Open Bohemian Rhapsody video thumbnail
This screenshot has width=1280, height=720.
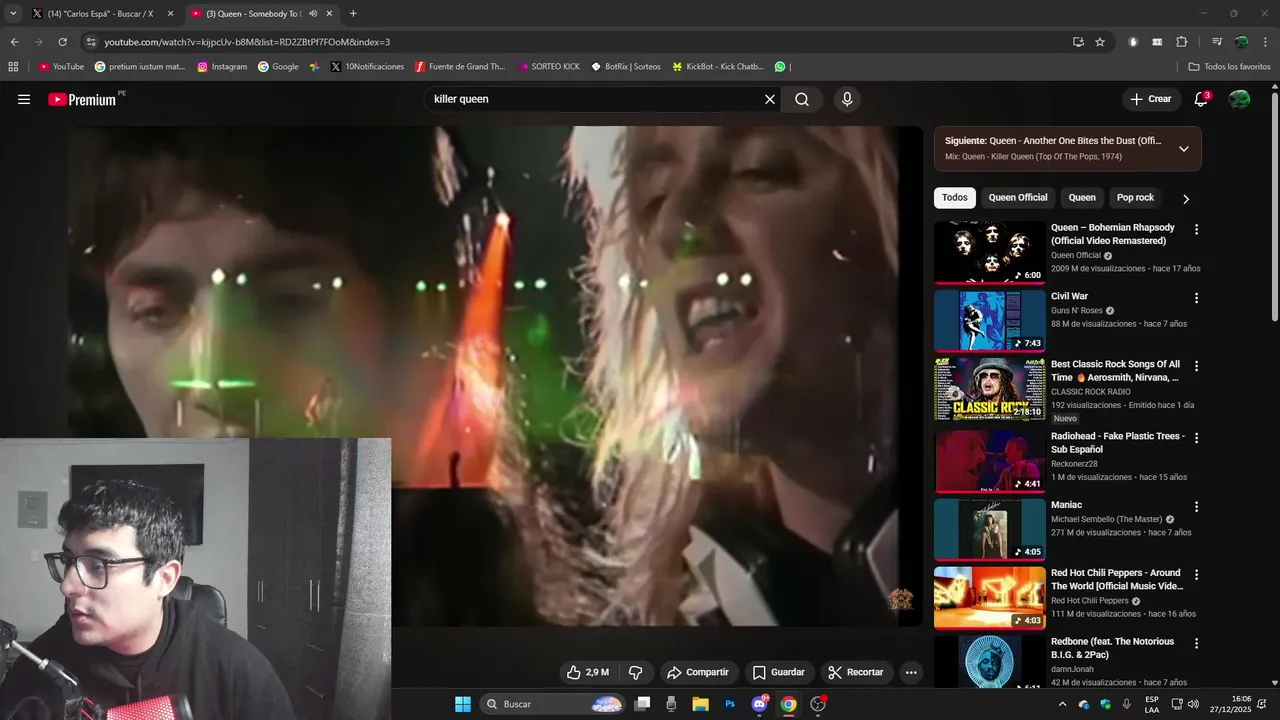pyautogui.click(x=989, y=252)
